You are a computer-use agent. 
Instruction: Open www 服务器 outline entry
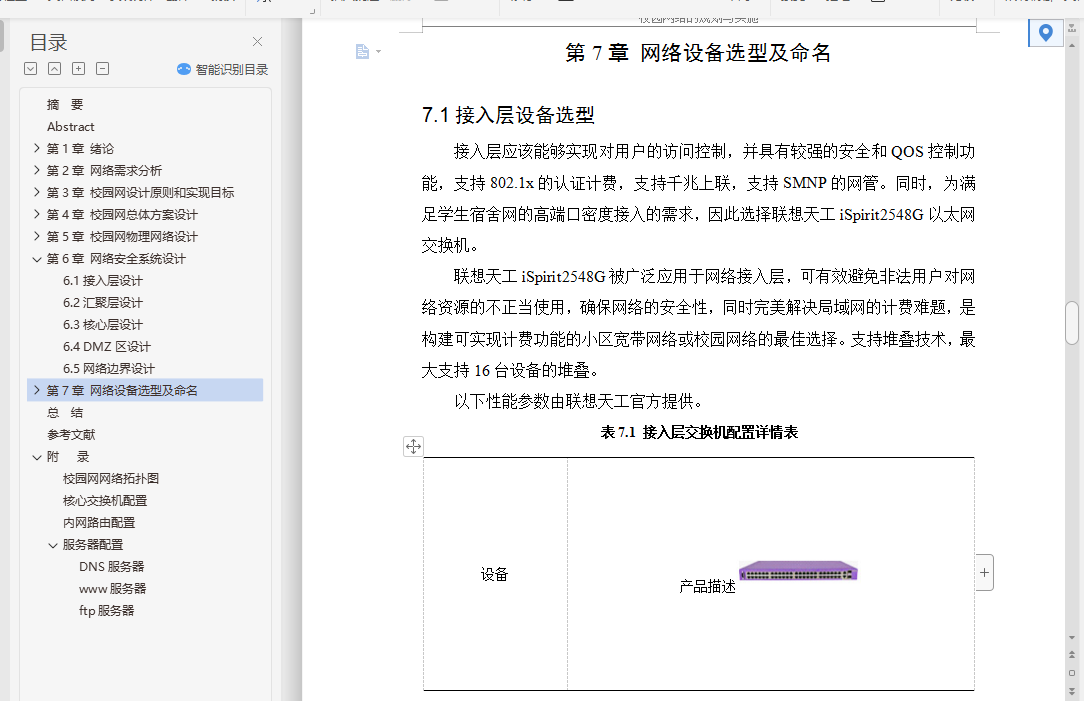pyautogui.click(x=113, y=589)
